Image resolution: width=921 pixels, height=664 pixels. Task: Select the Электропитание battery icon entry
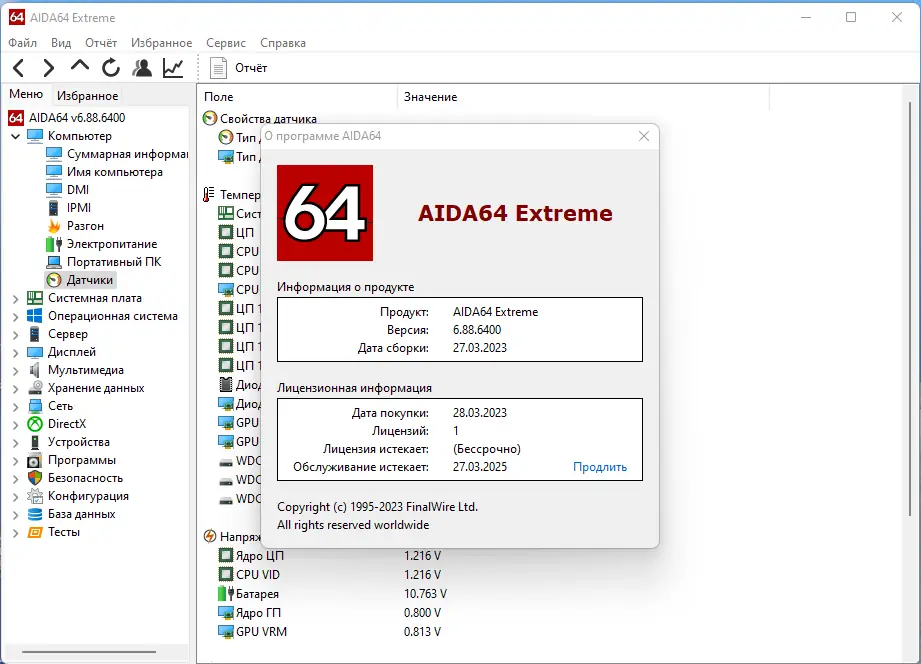(x=110, y=243)
